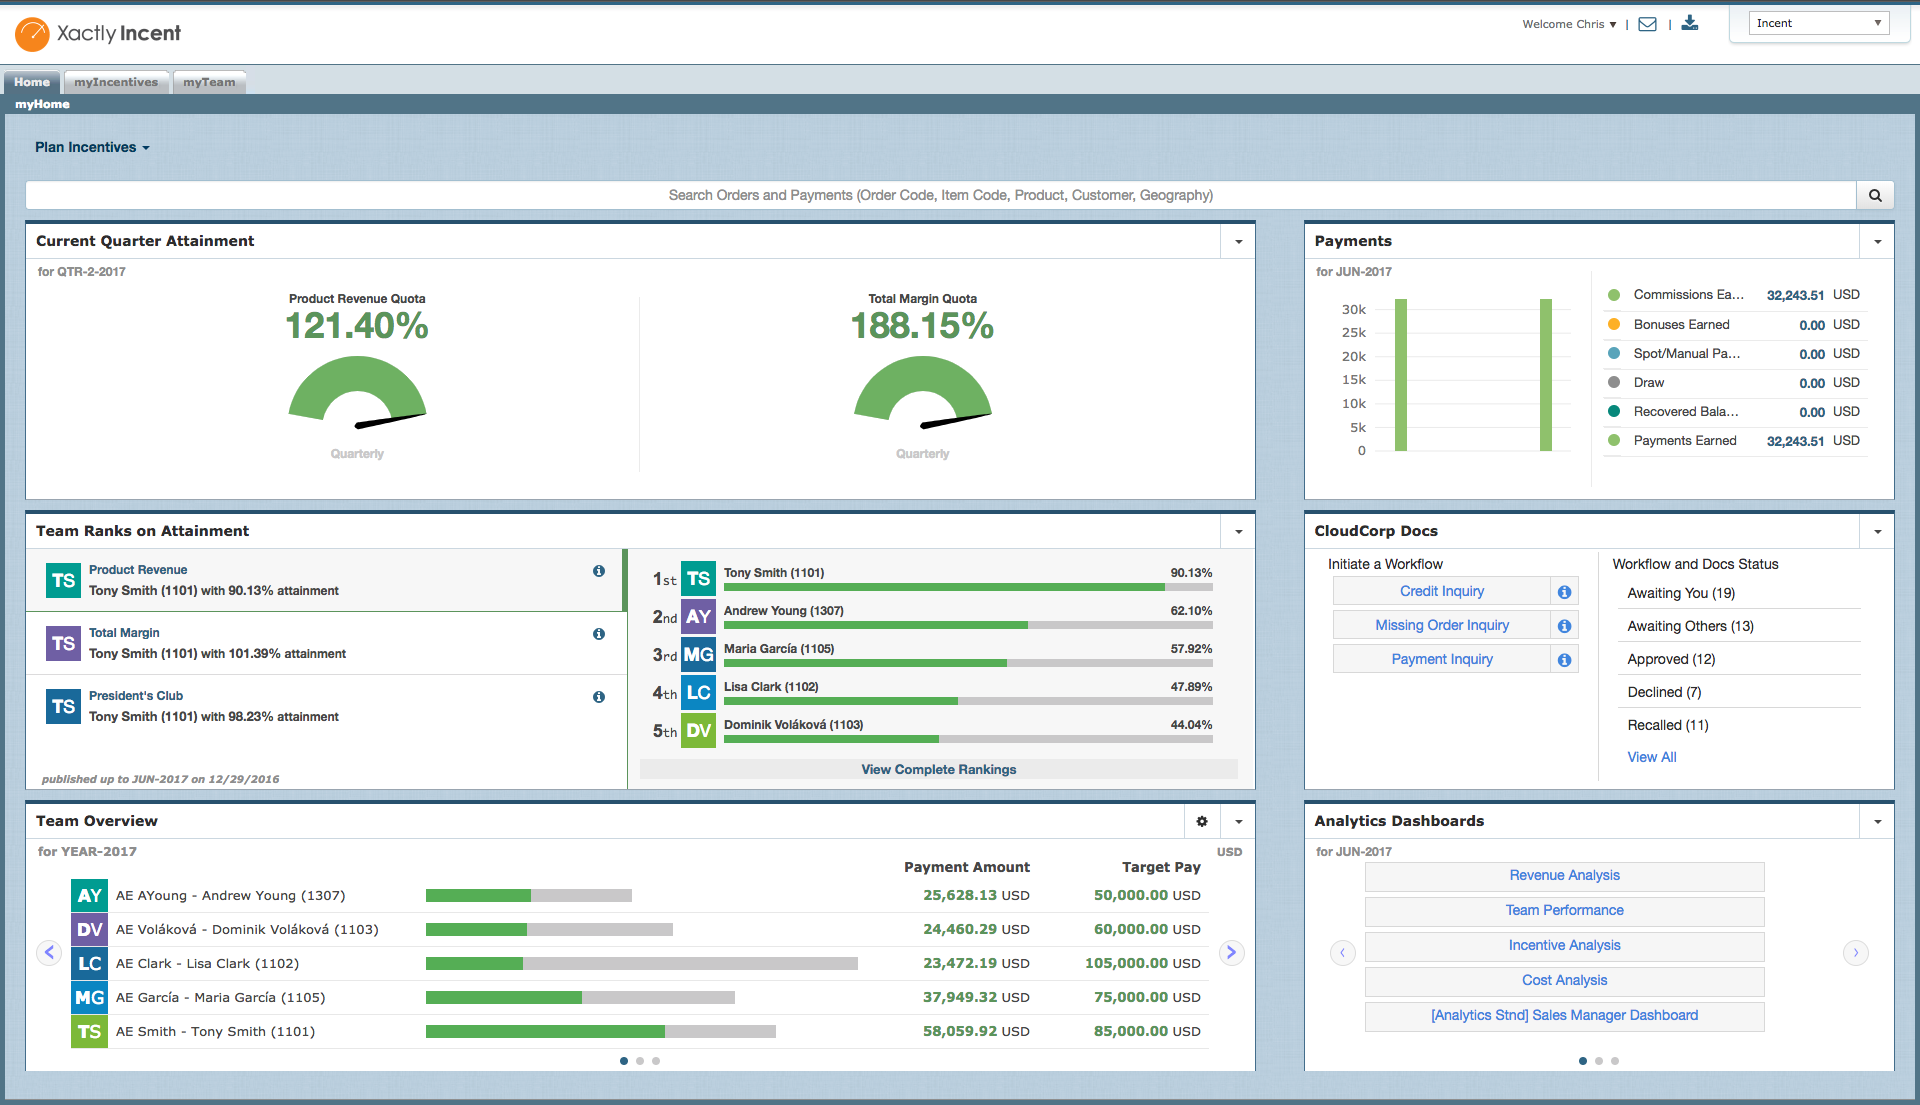Select second pagination dot in Team Overview
The height and width of the screenshot is (1105, 1920).
(640, 1061)
